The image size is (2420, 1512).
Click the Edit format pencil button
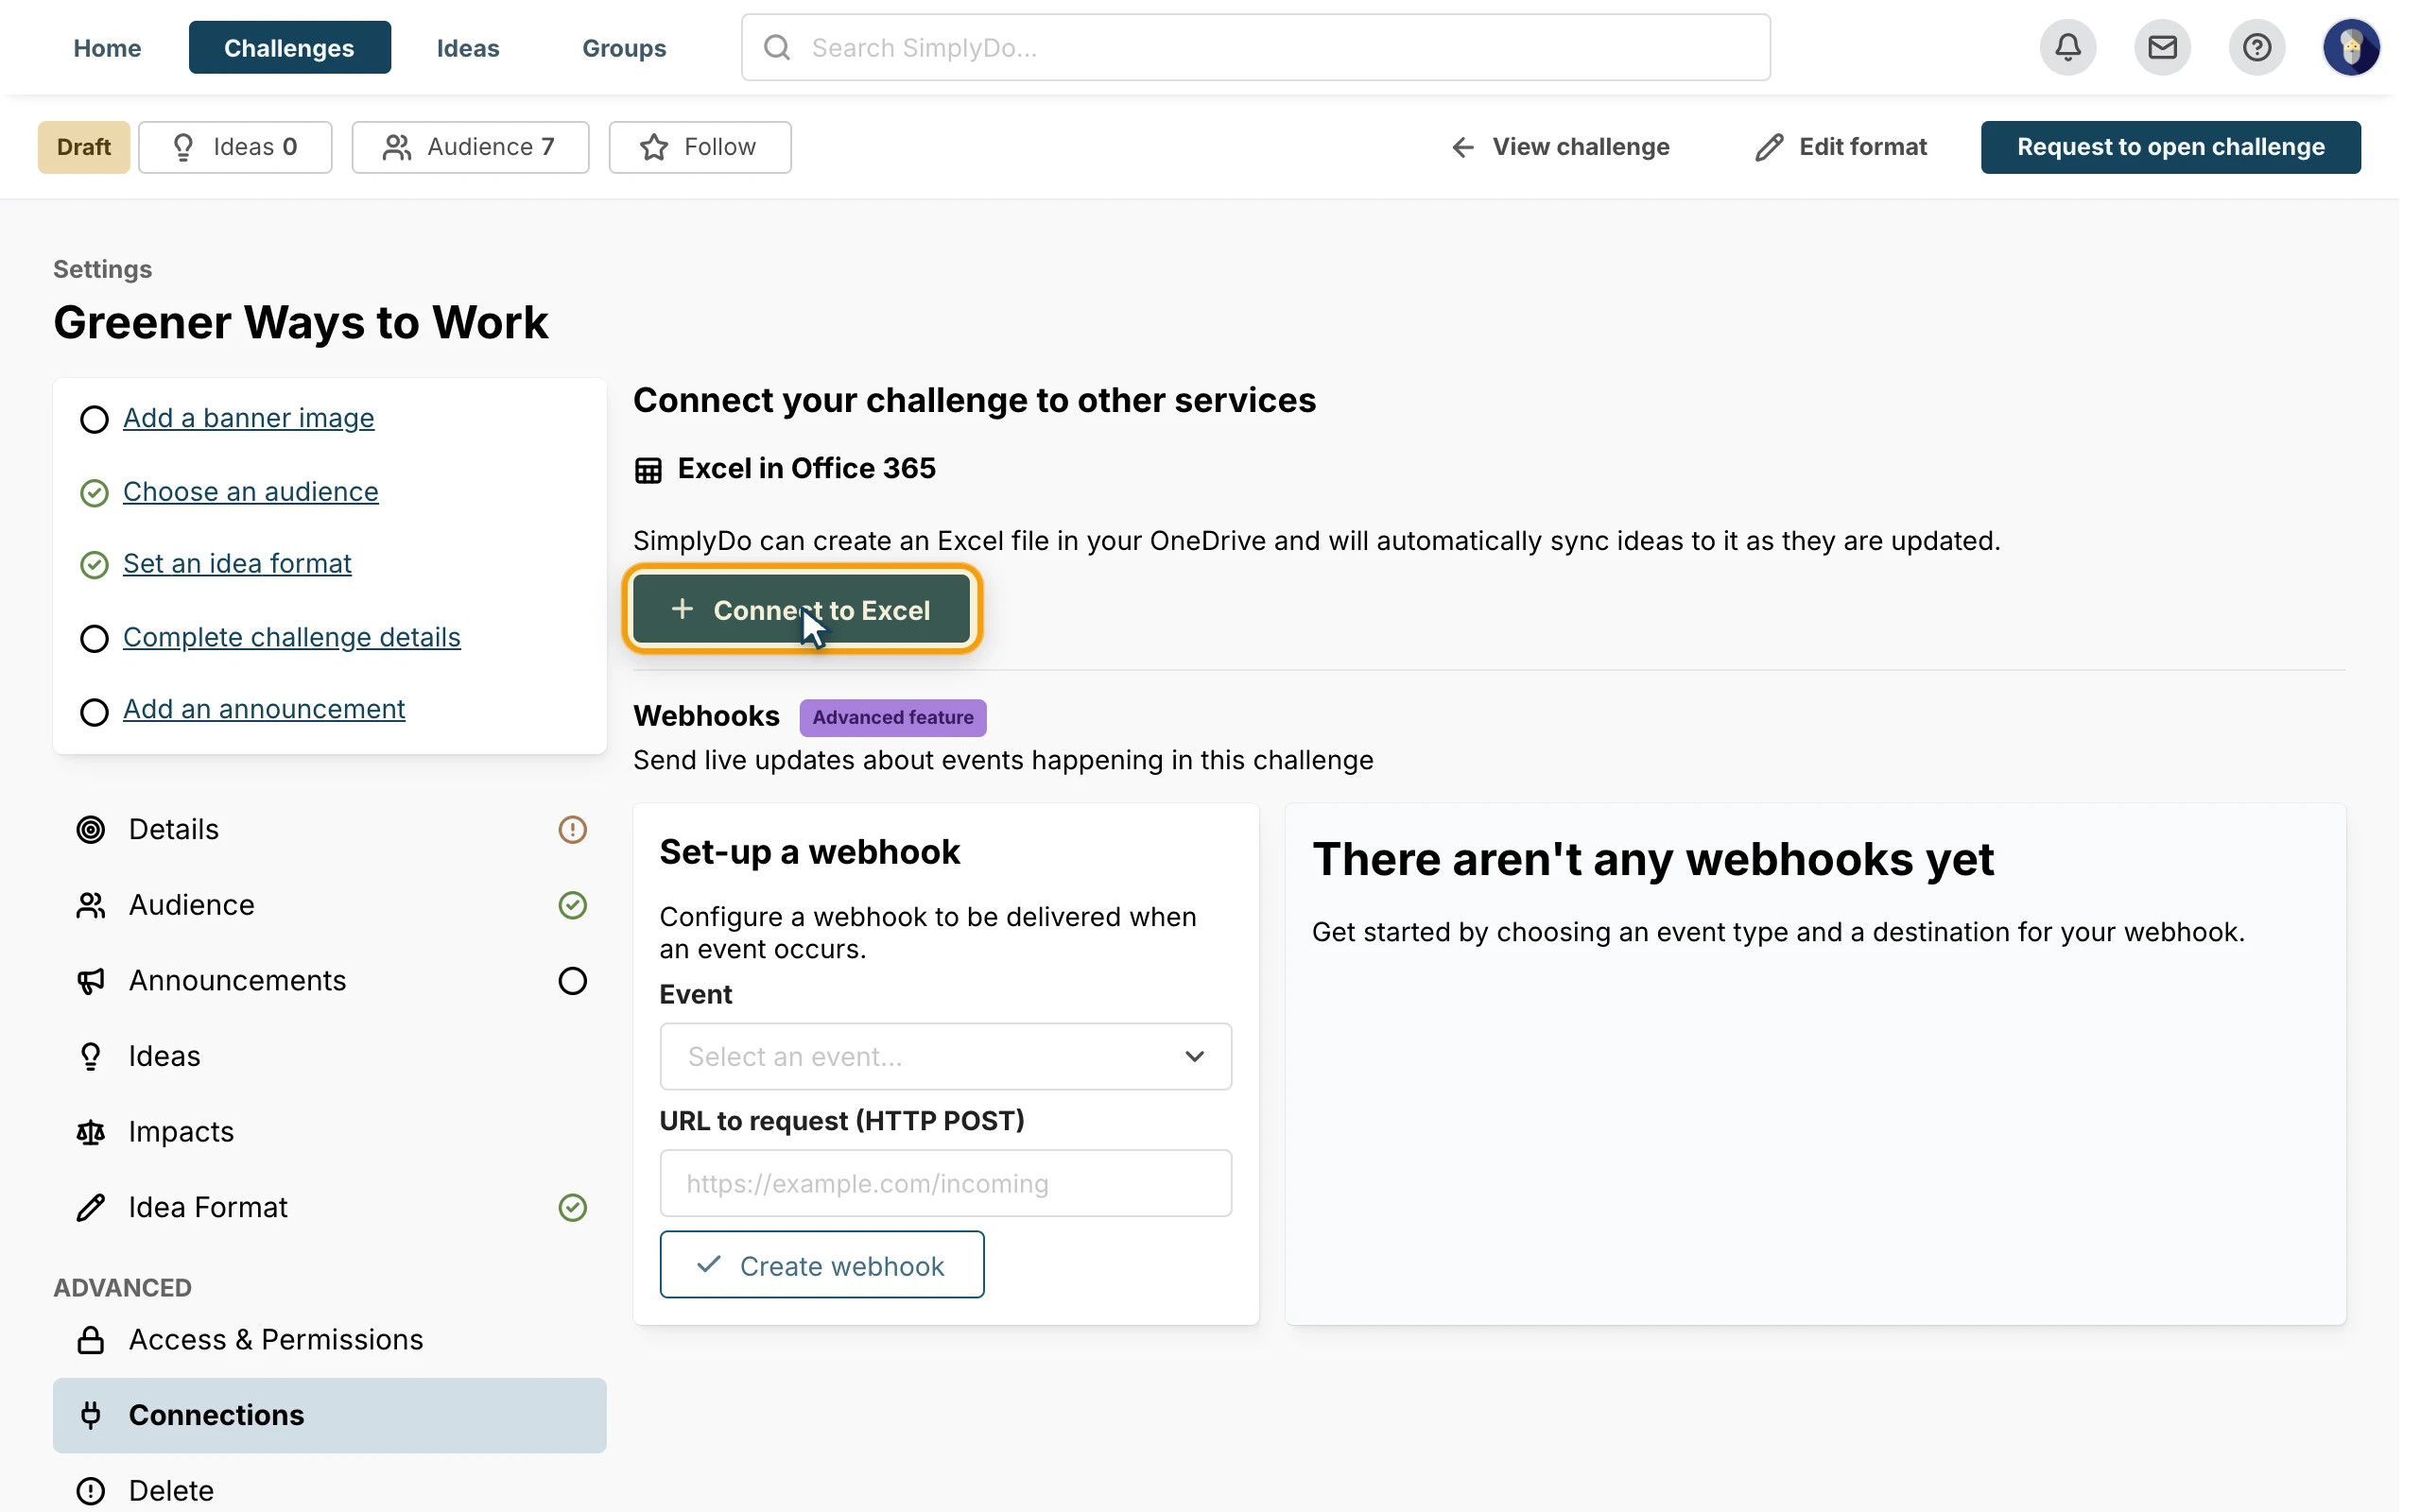point(1840,147)
